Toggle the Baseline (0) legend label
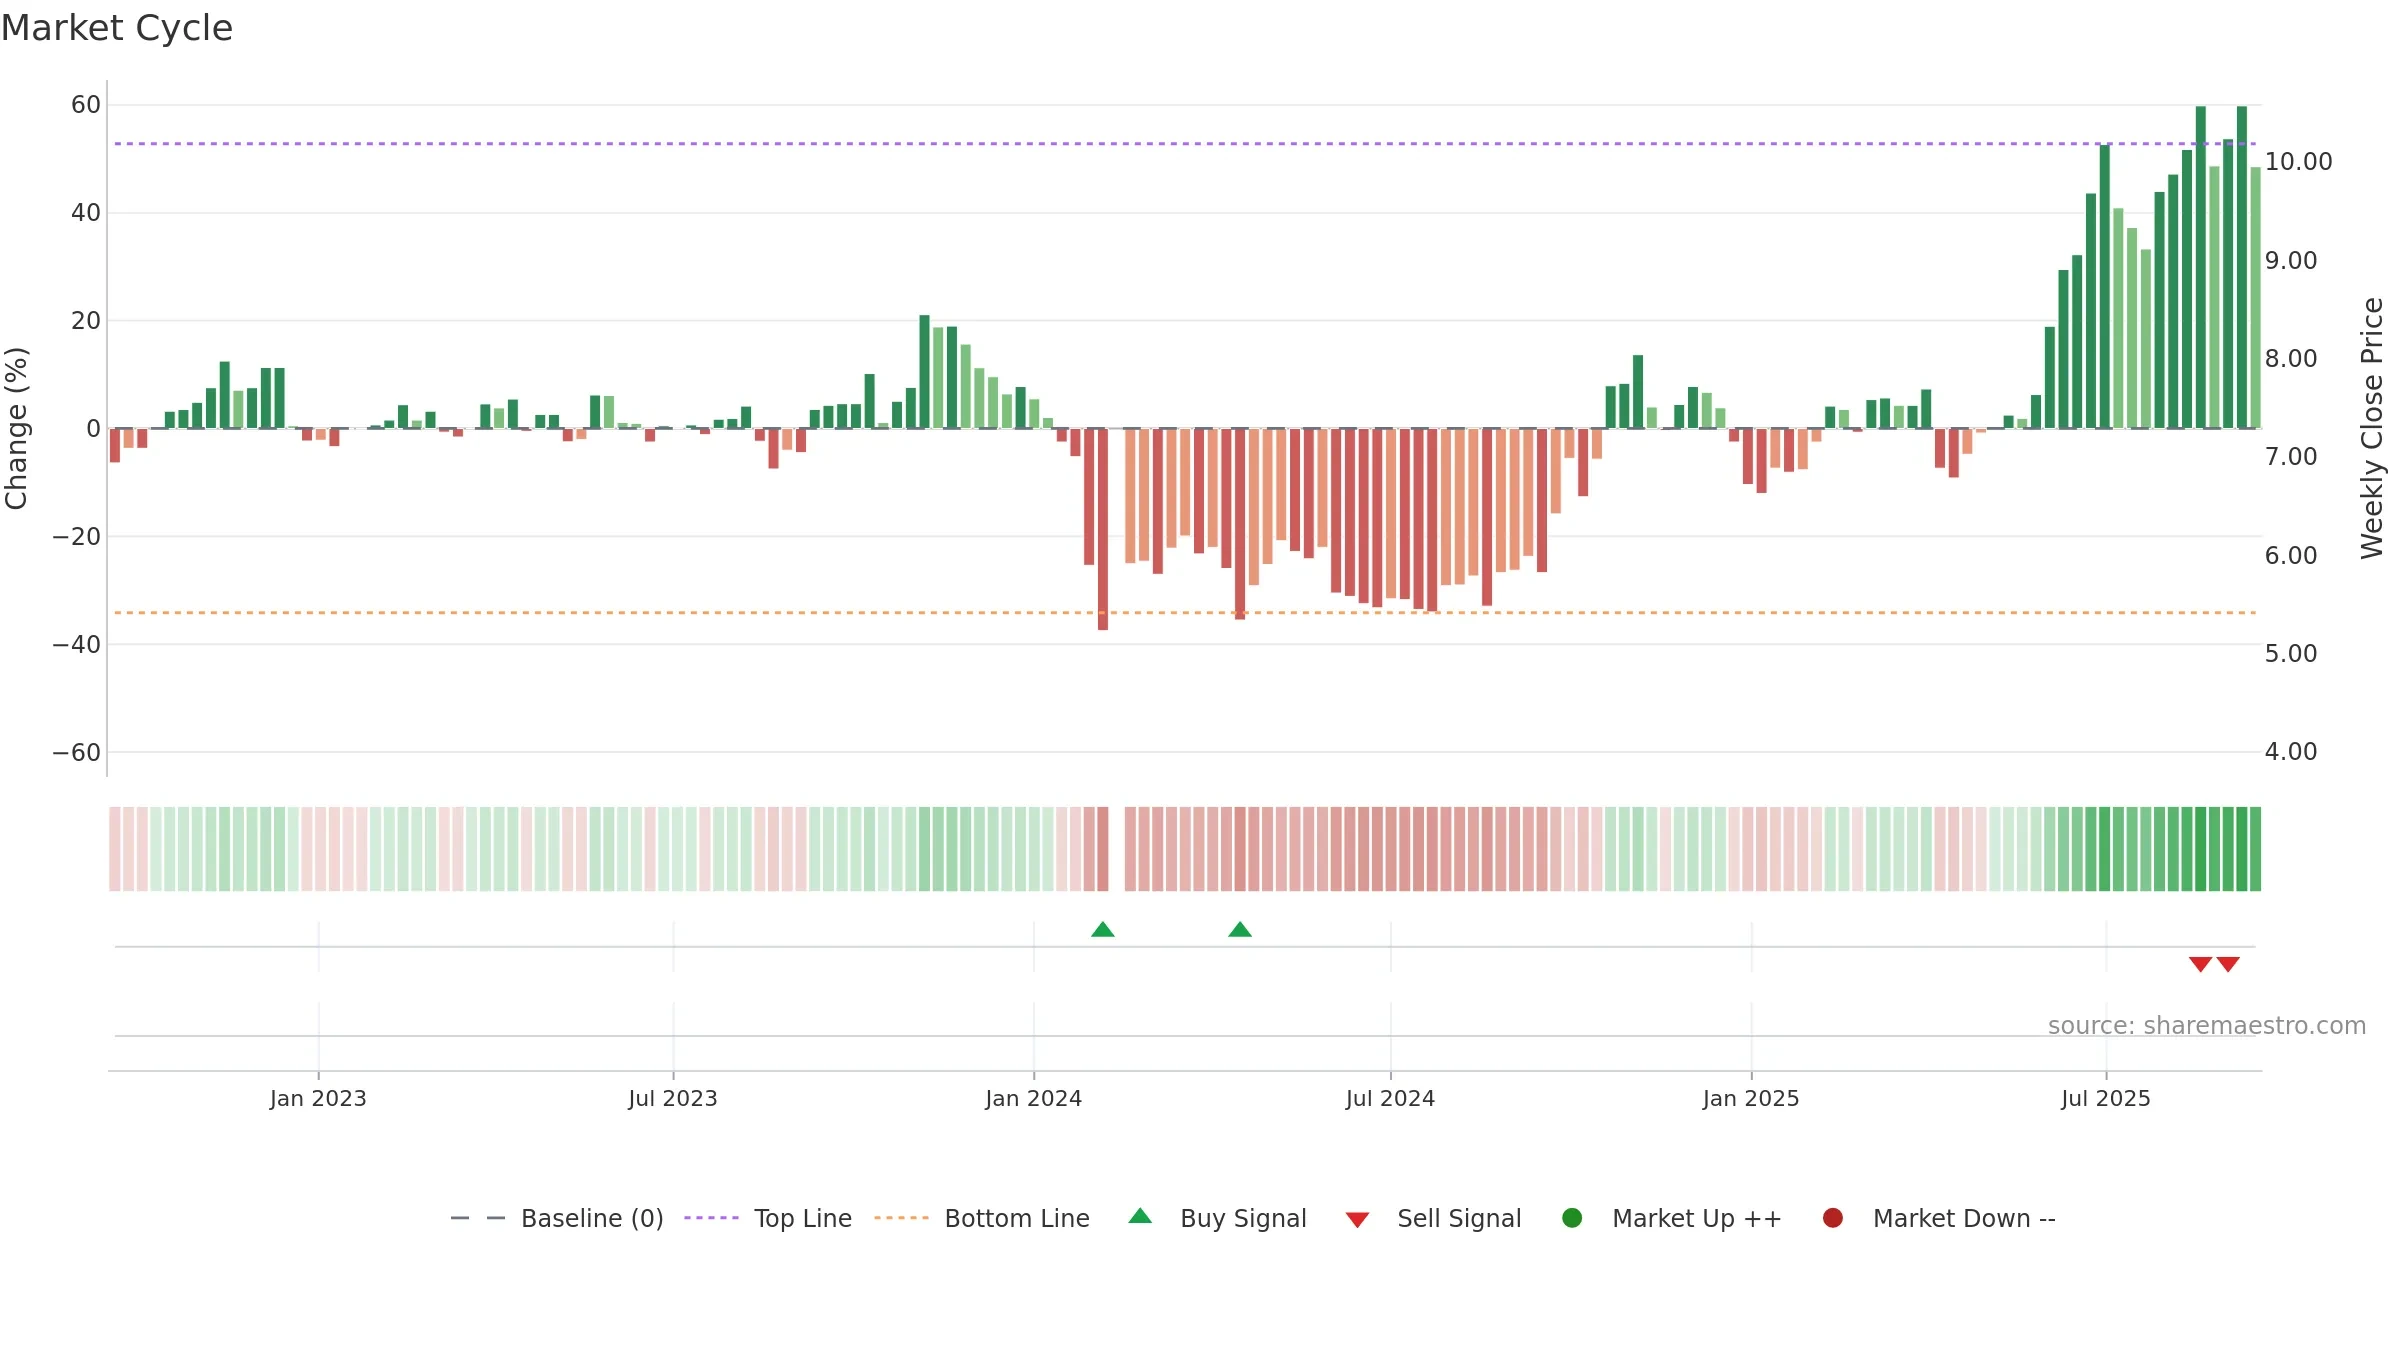The height and width of the screenshot is (1350, 2400). (x=592, y=1219)
